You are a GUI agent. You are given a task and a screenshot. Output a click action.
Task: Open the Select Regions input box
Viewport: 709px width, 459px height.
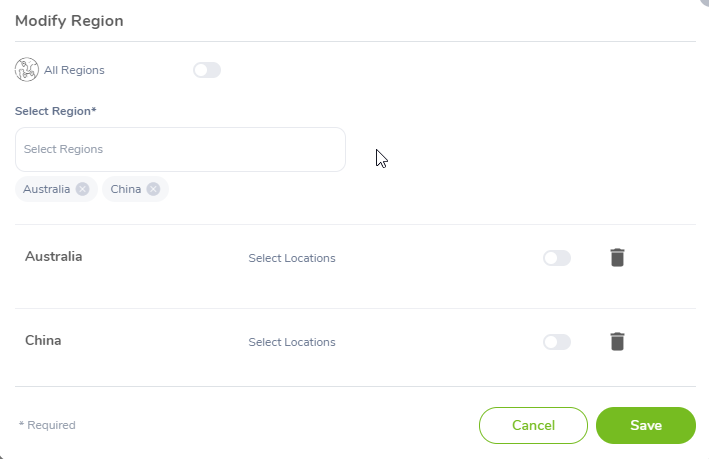(180, 149)
